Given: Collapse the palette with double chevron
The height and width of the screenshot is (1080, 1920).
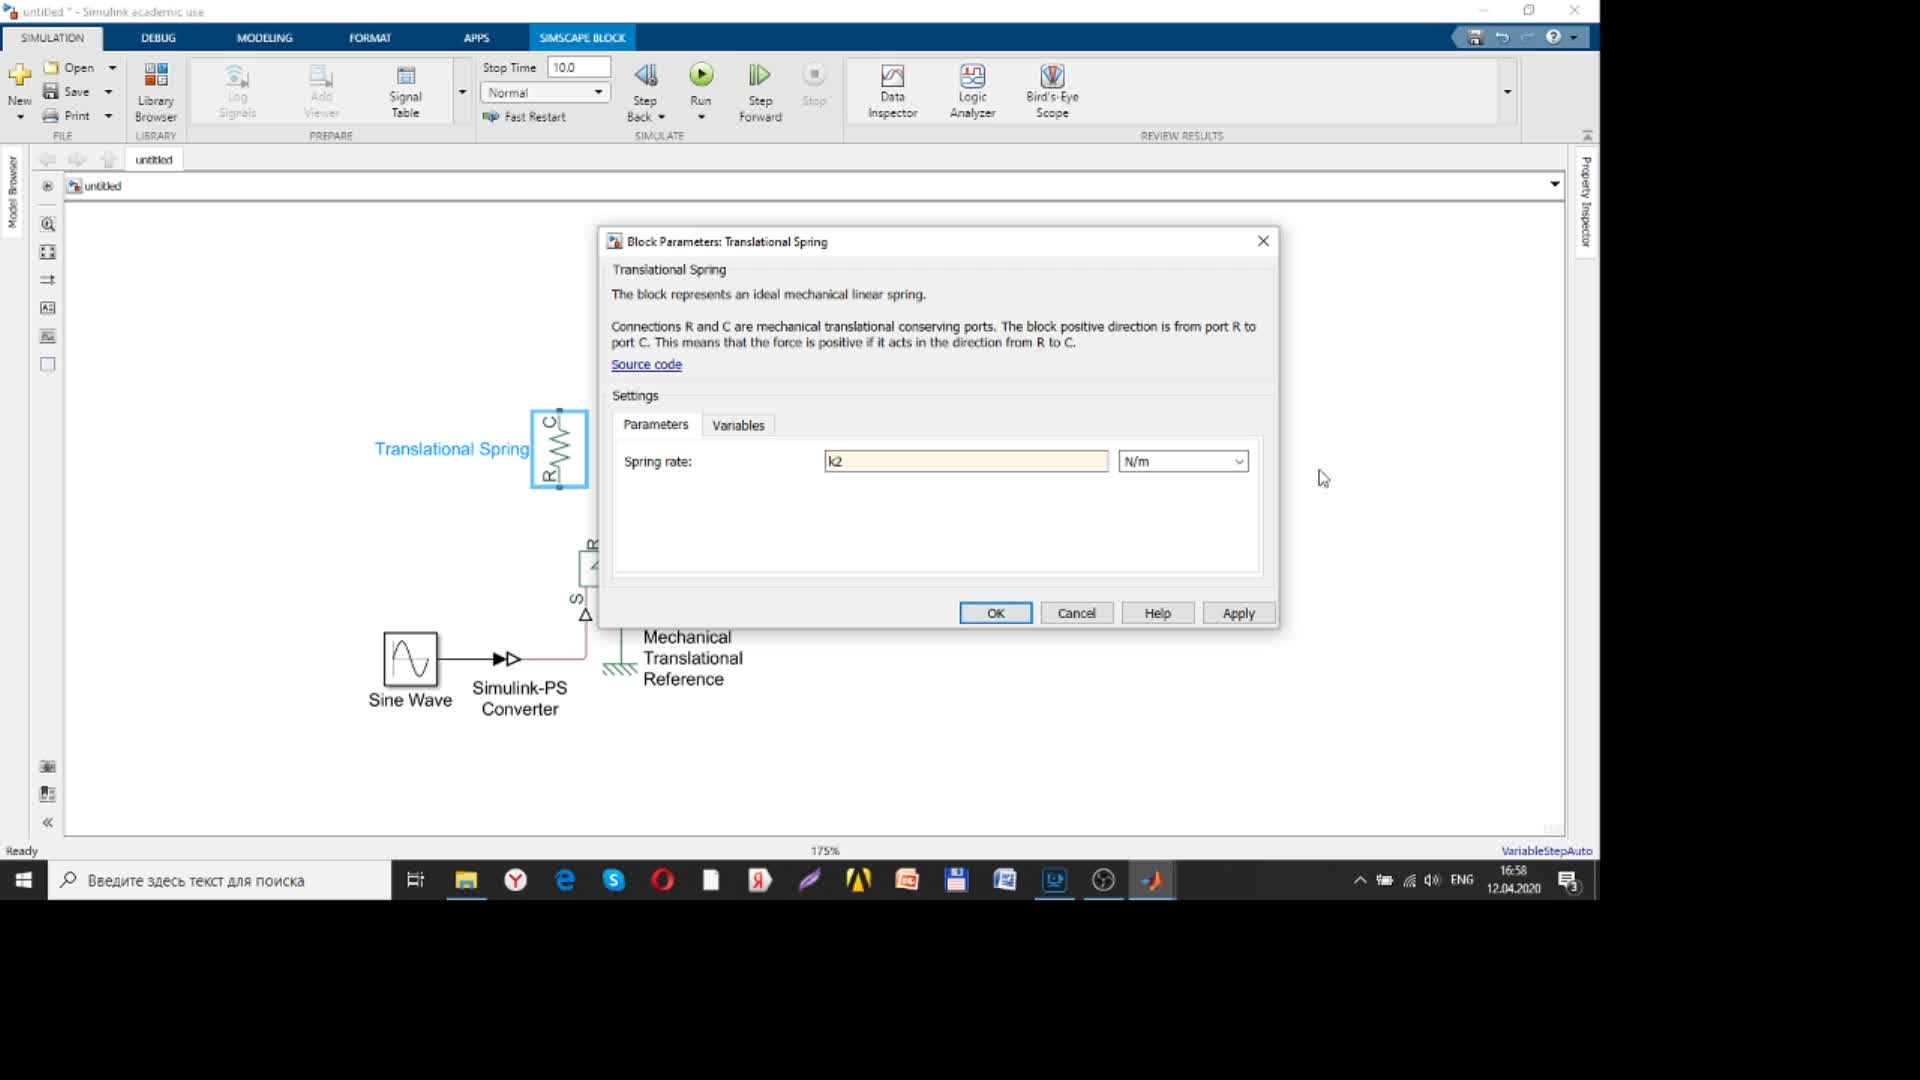Looking at the screenshot, I should 47,823.
